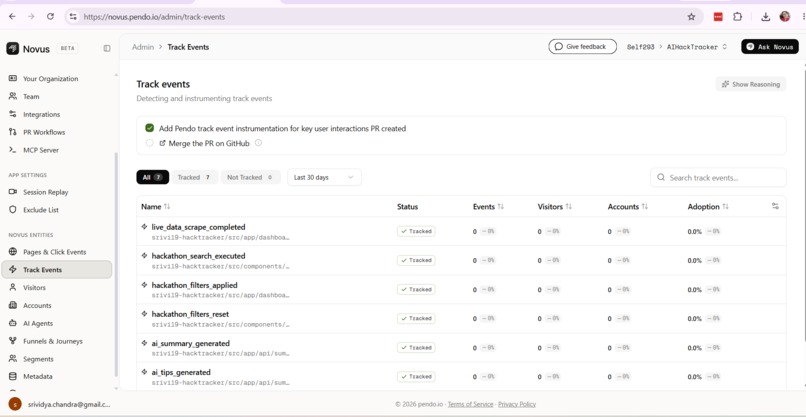Click the sidebar vertical scrollbar
This screenshot has height=417, width=806.
tap(116, 265)
